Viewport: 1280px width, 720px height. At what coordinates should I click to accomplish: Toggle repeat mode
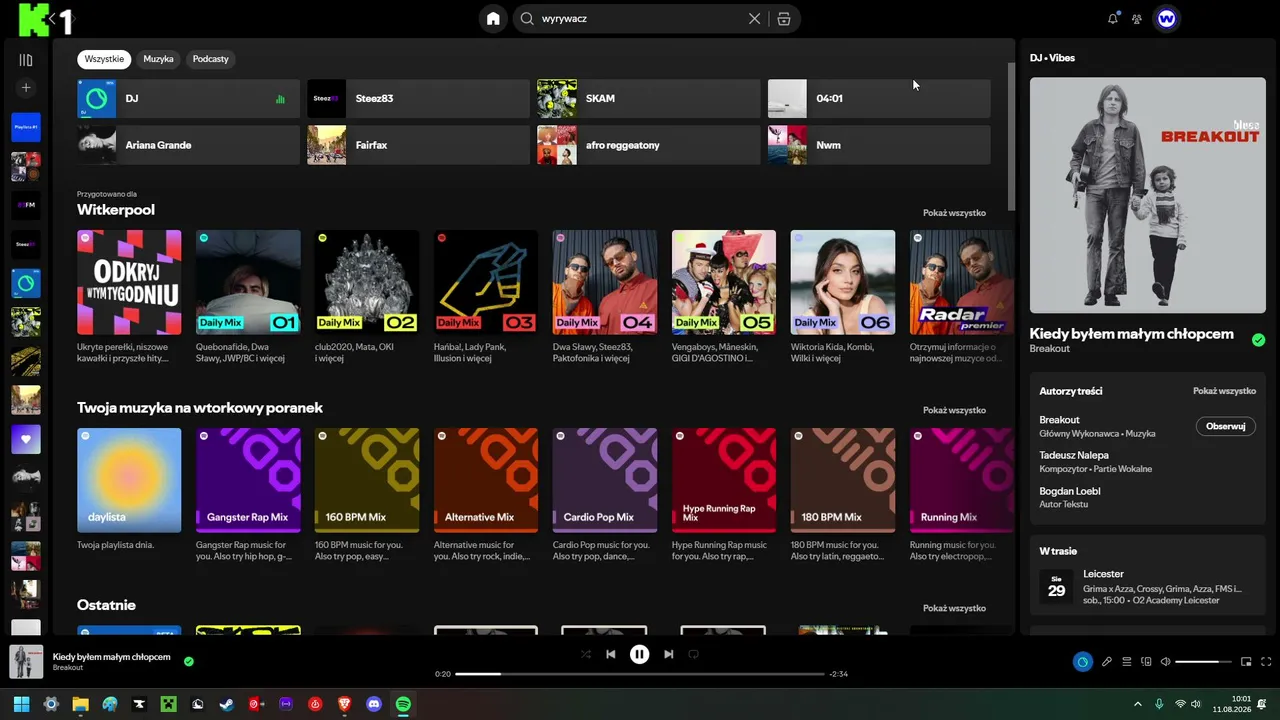(x=693, y=654)
